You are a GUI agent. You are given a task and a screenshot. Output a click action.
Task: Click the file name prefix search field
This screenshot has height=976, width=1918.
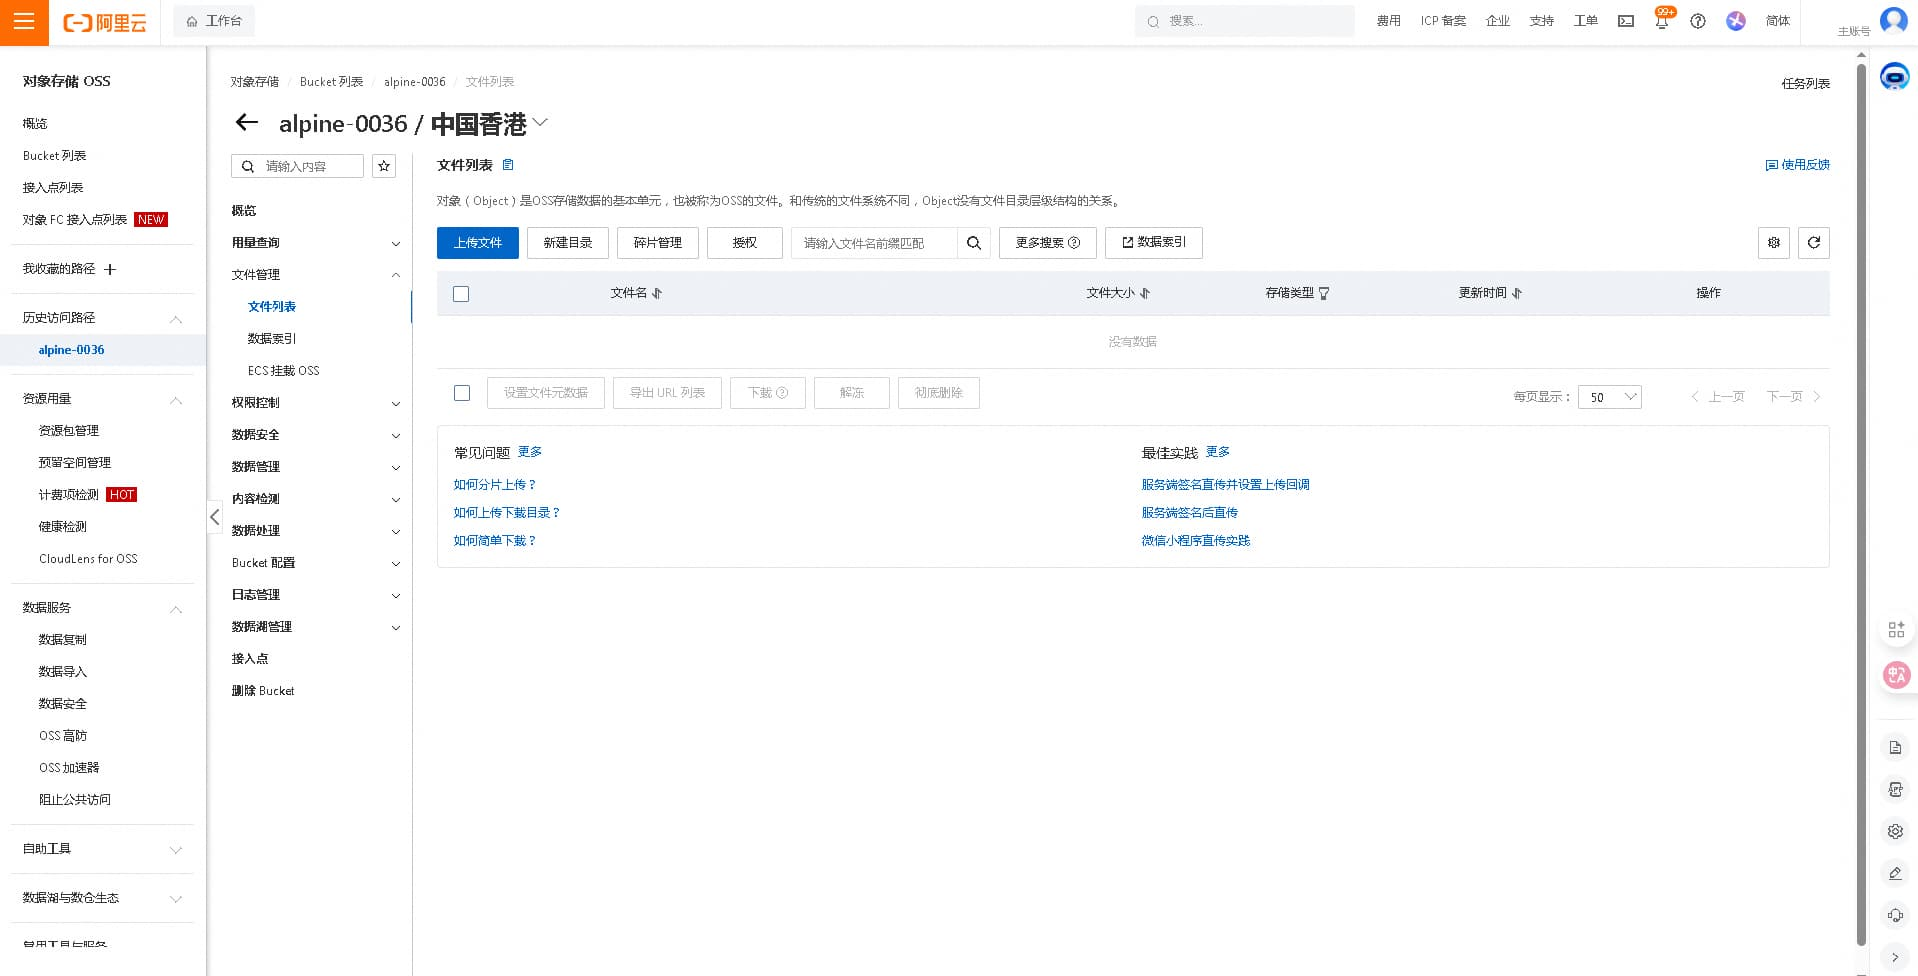(x=874, y=243)
